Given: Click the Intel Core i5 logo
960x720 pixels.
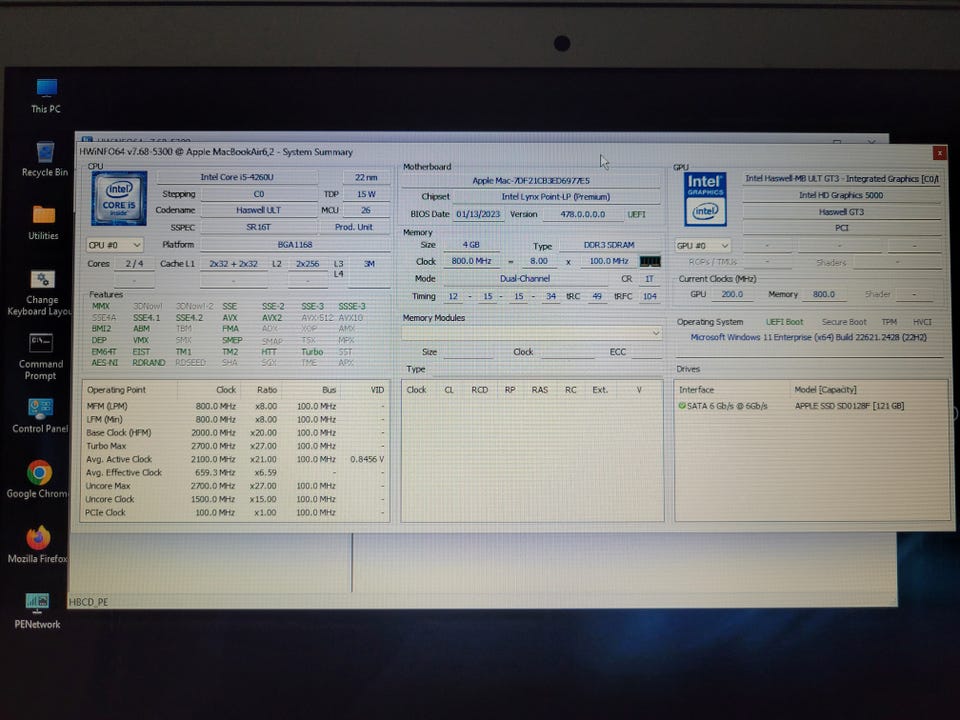Looking at the screenshot, I should coord(119,198).
